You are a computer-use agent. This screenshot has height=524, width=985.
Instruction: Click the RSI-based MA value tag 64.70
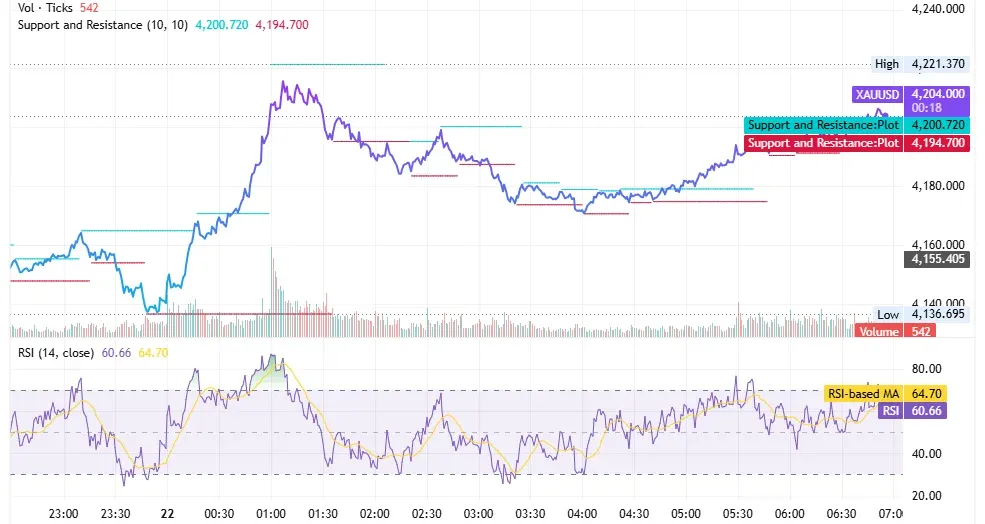(x=925, y=394)
